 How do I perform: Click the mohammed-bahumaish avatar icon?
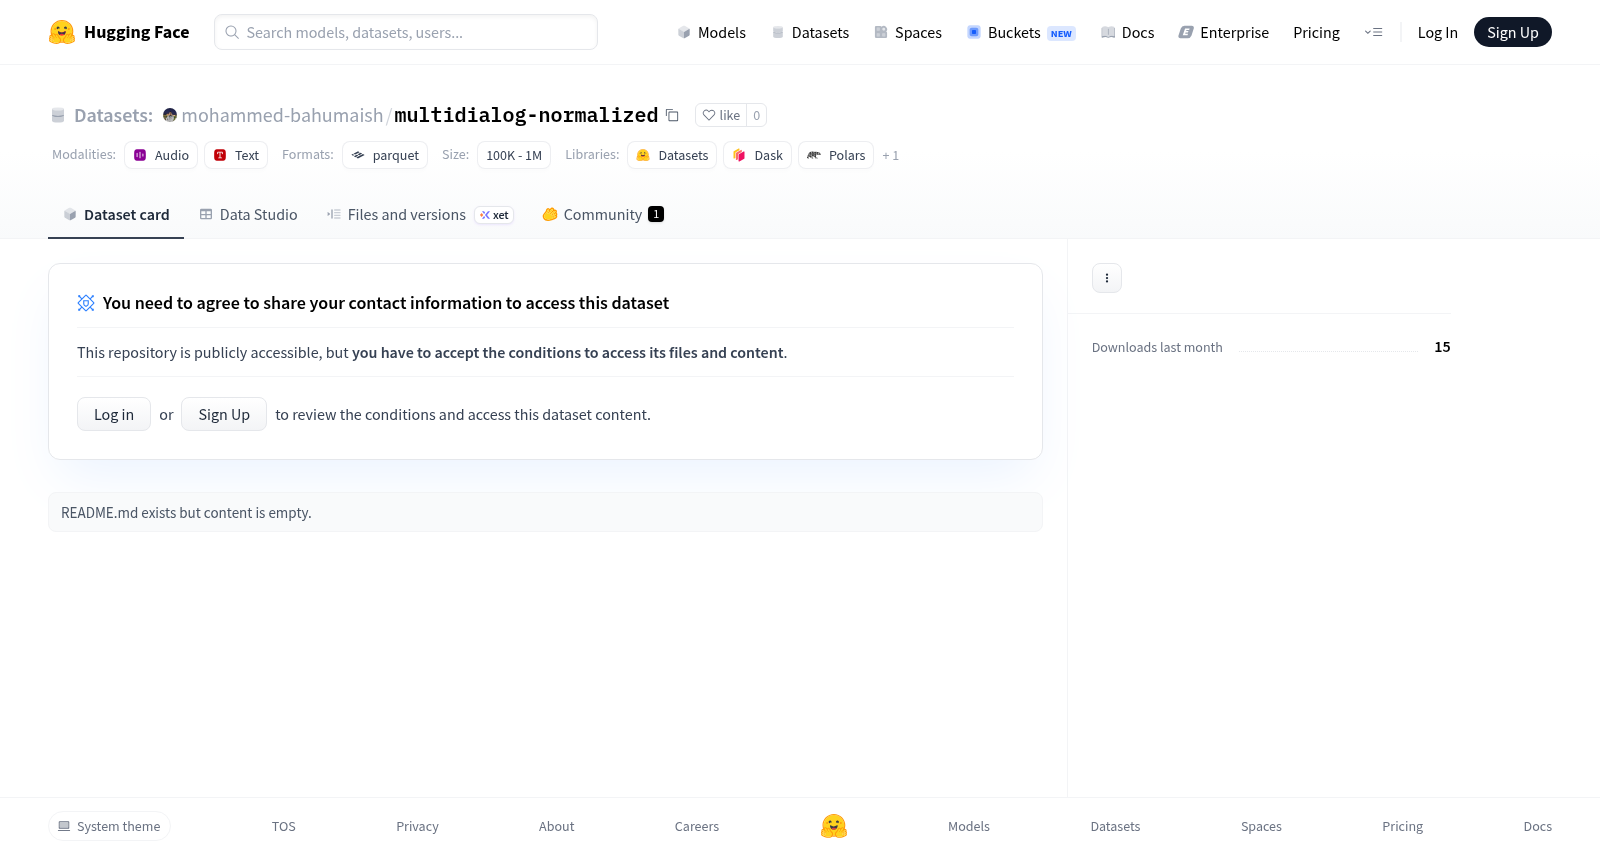click(x=170, y=116)
